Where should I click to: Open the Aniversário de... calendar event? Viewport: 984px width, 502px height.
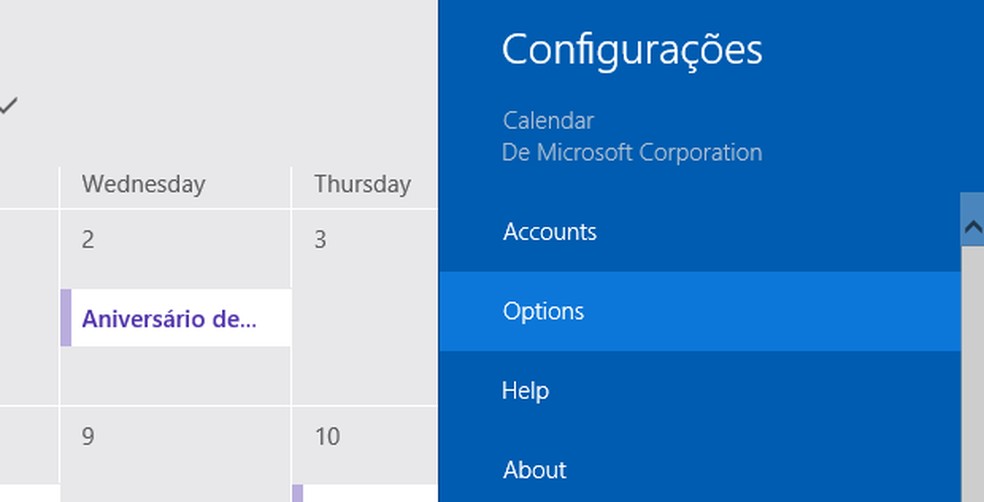click(170, 319)
